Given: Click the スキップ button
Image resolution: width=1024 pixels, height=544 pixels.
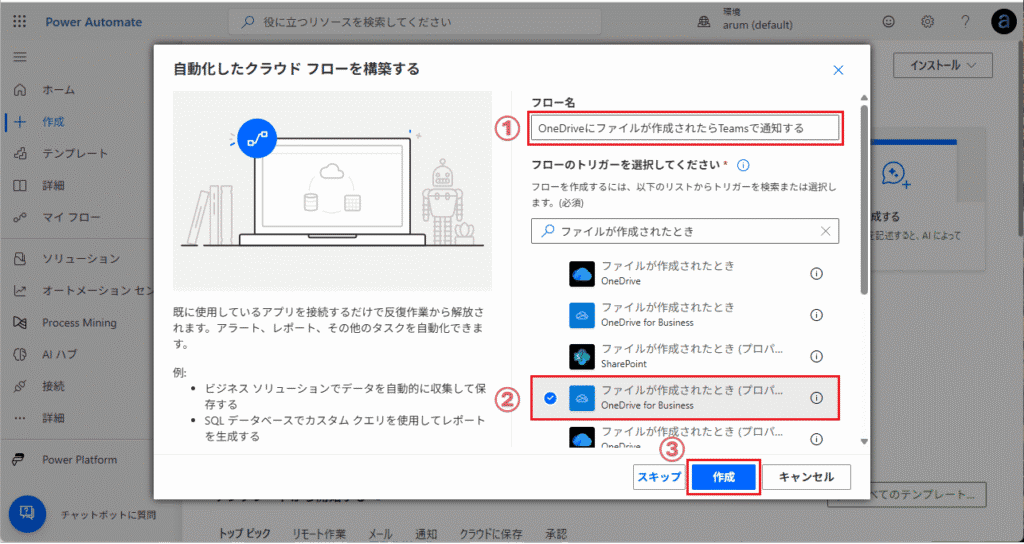Looking at the screenshot, I should coord(658,477).
